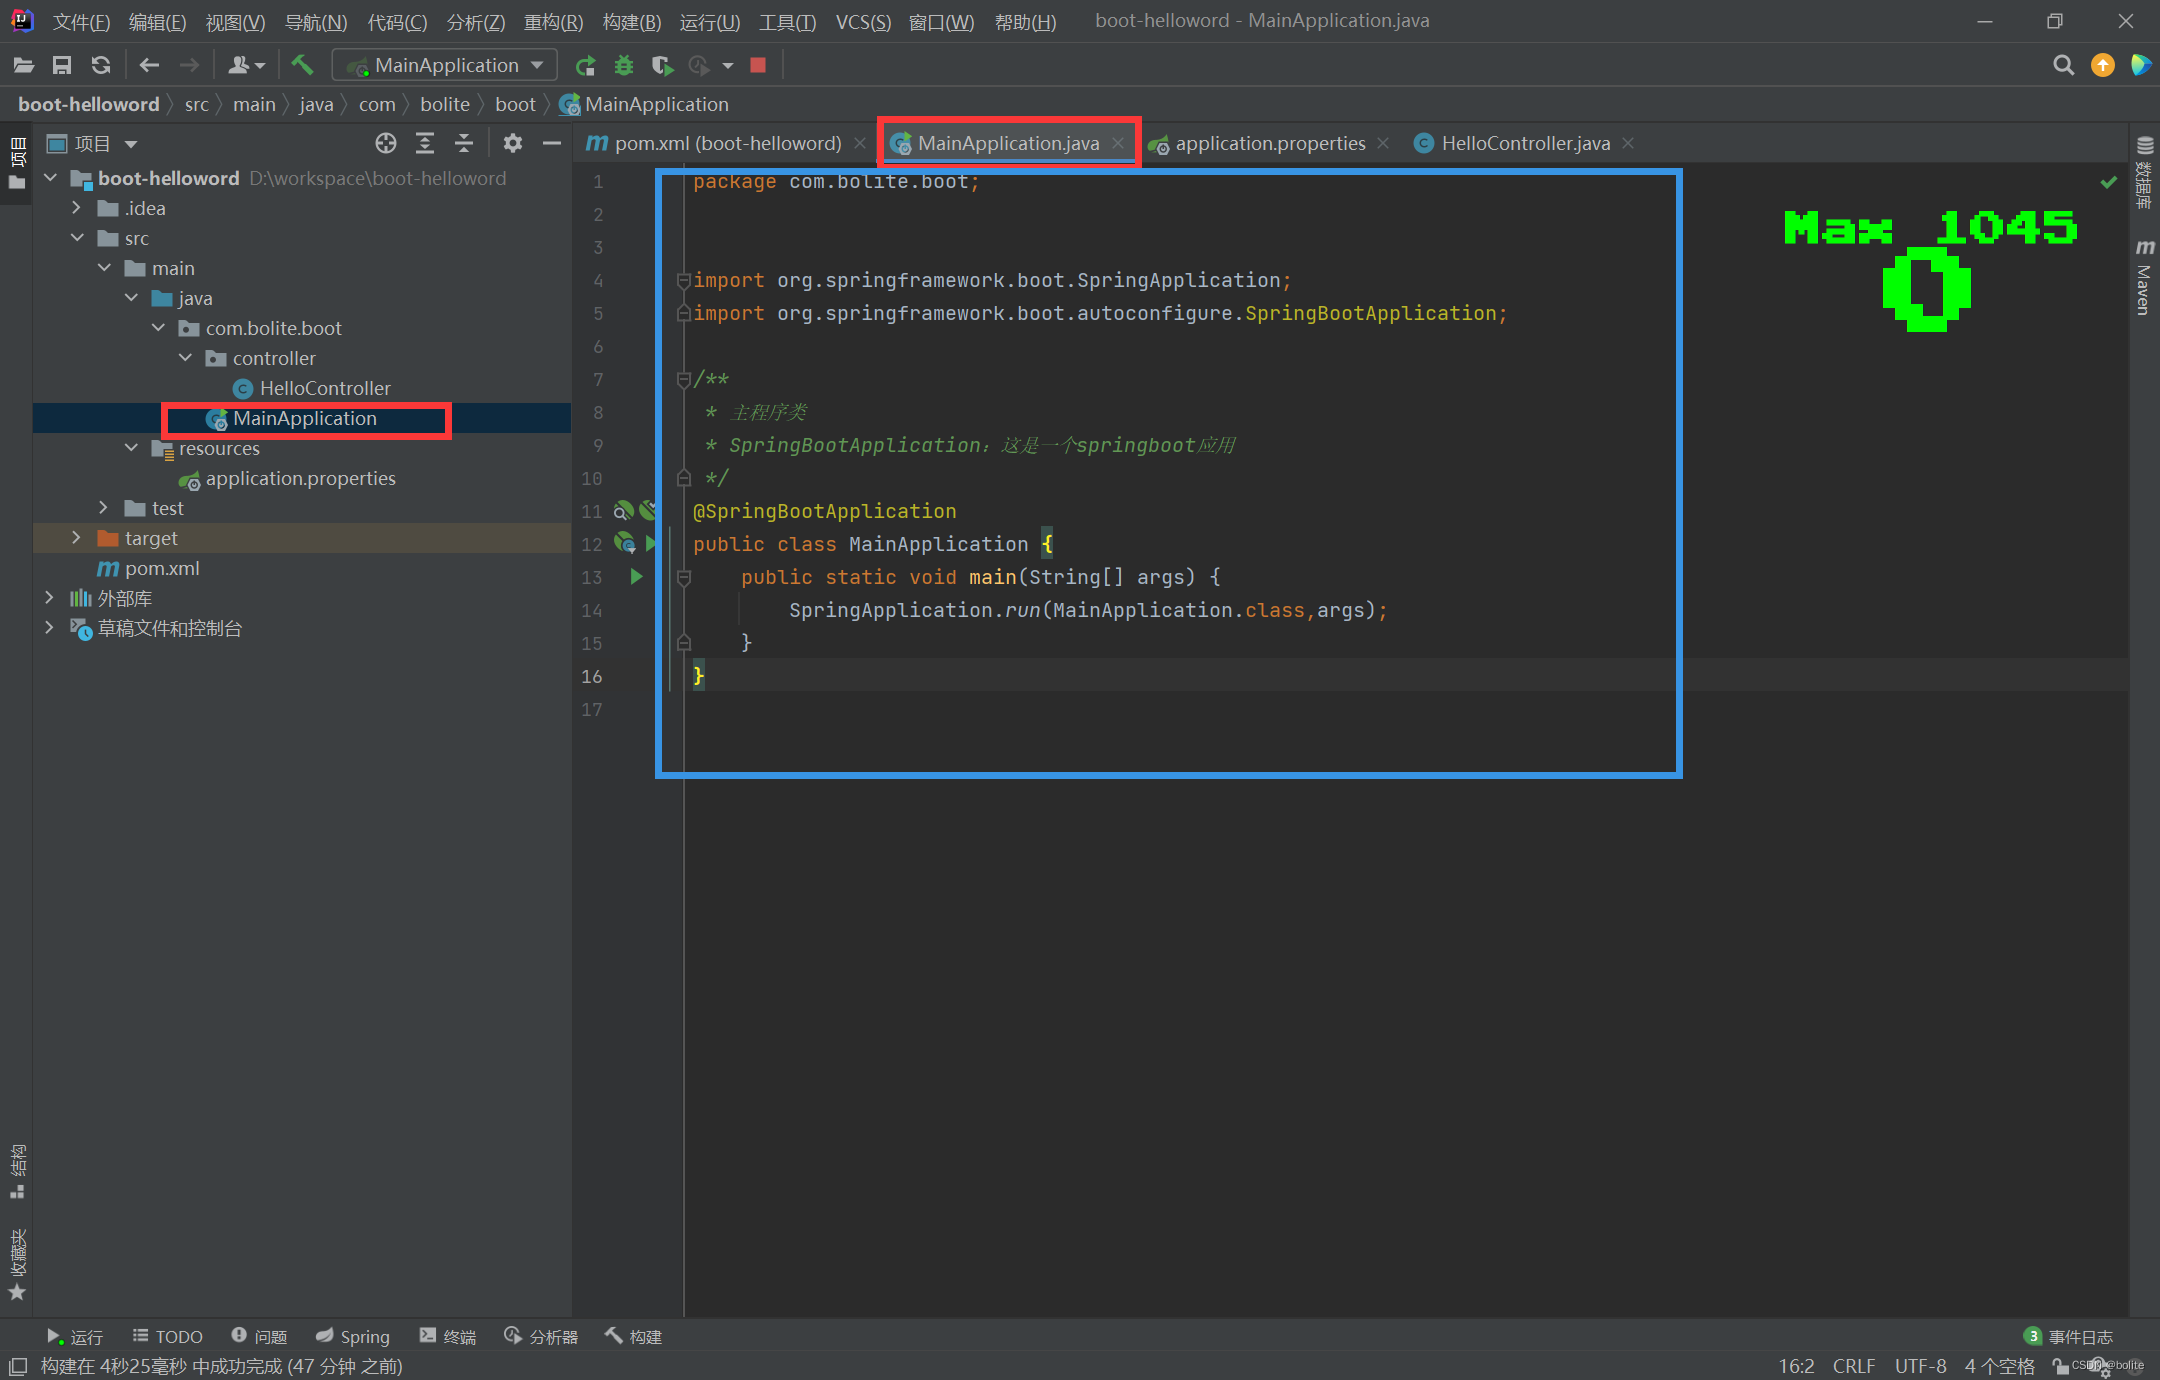This screenshot has height=1380, width=2160.
Task: Hide the project tool window with minus icon
Action: pyautogui.click(x=552, y=144)
